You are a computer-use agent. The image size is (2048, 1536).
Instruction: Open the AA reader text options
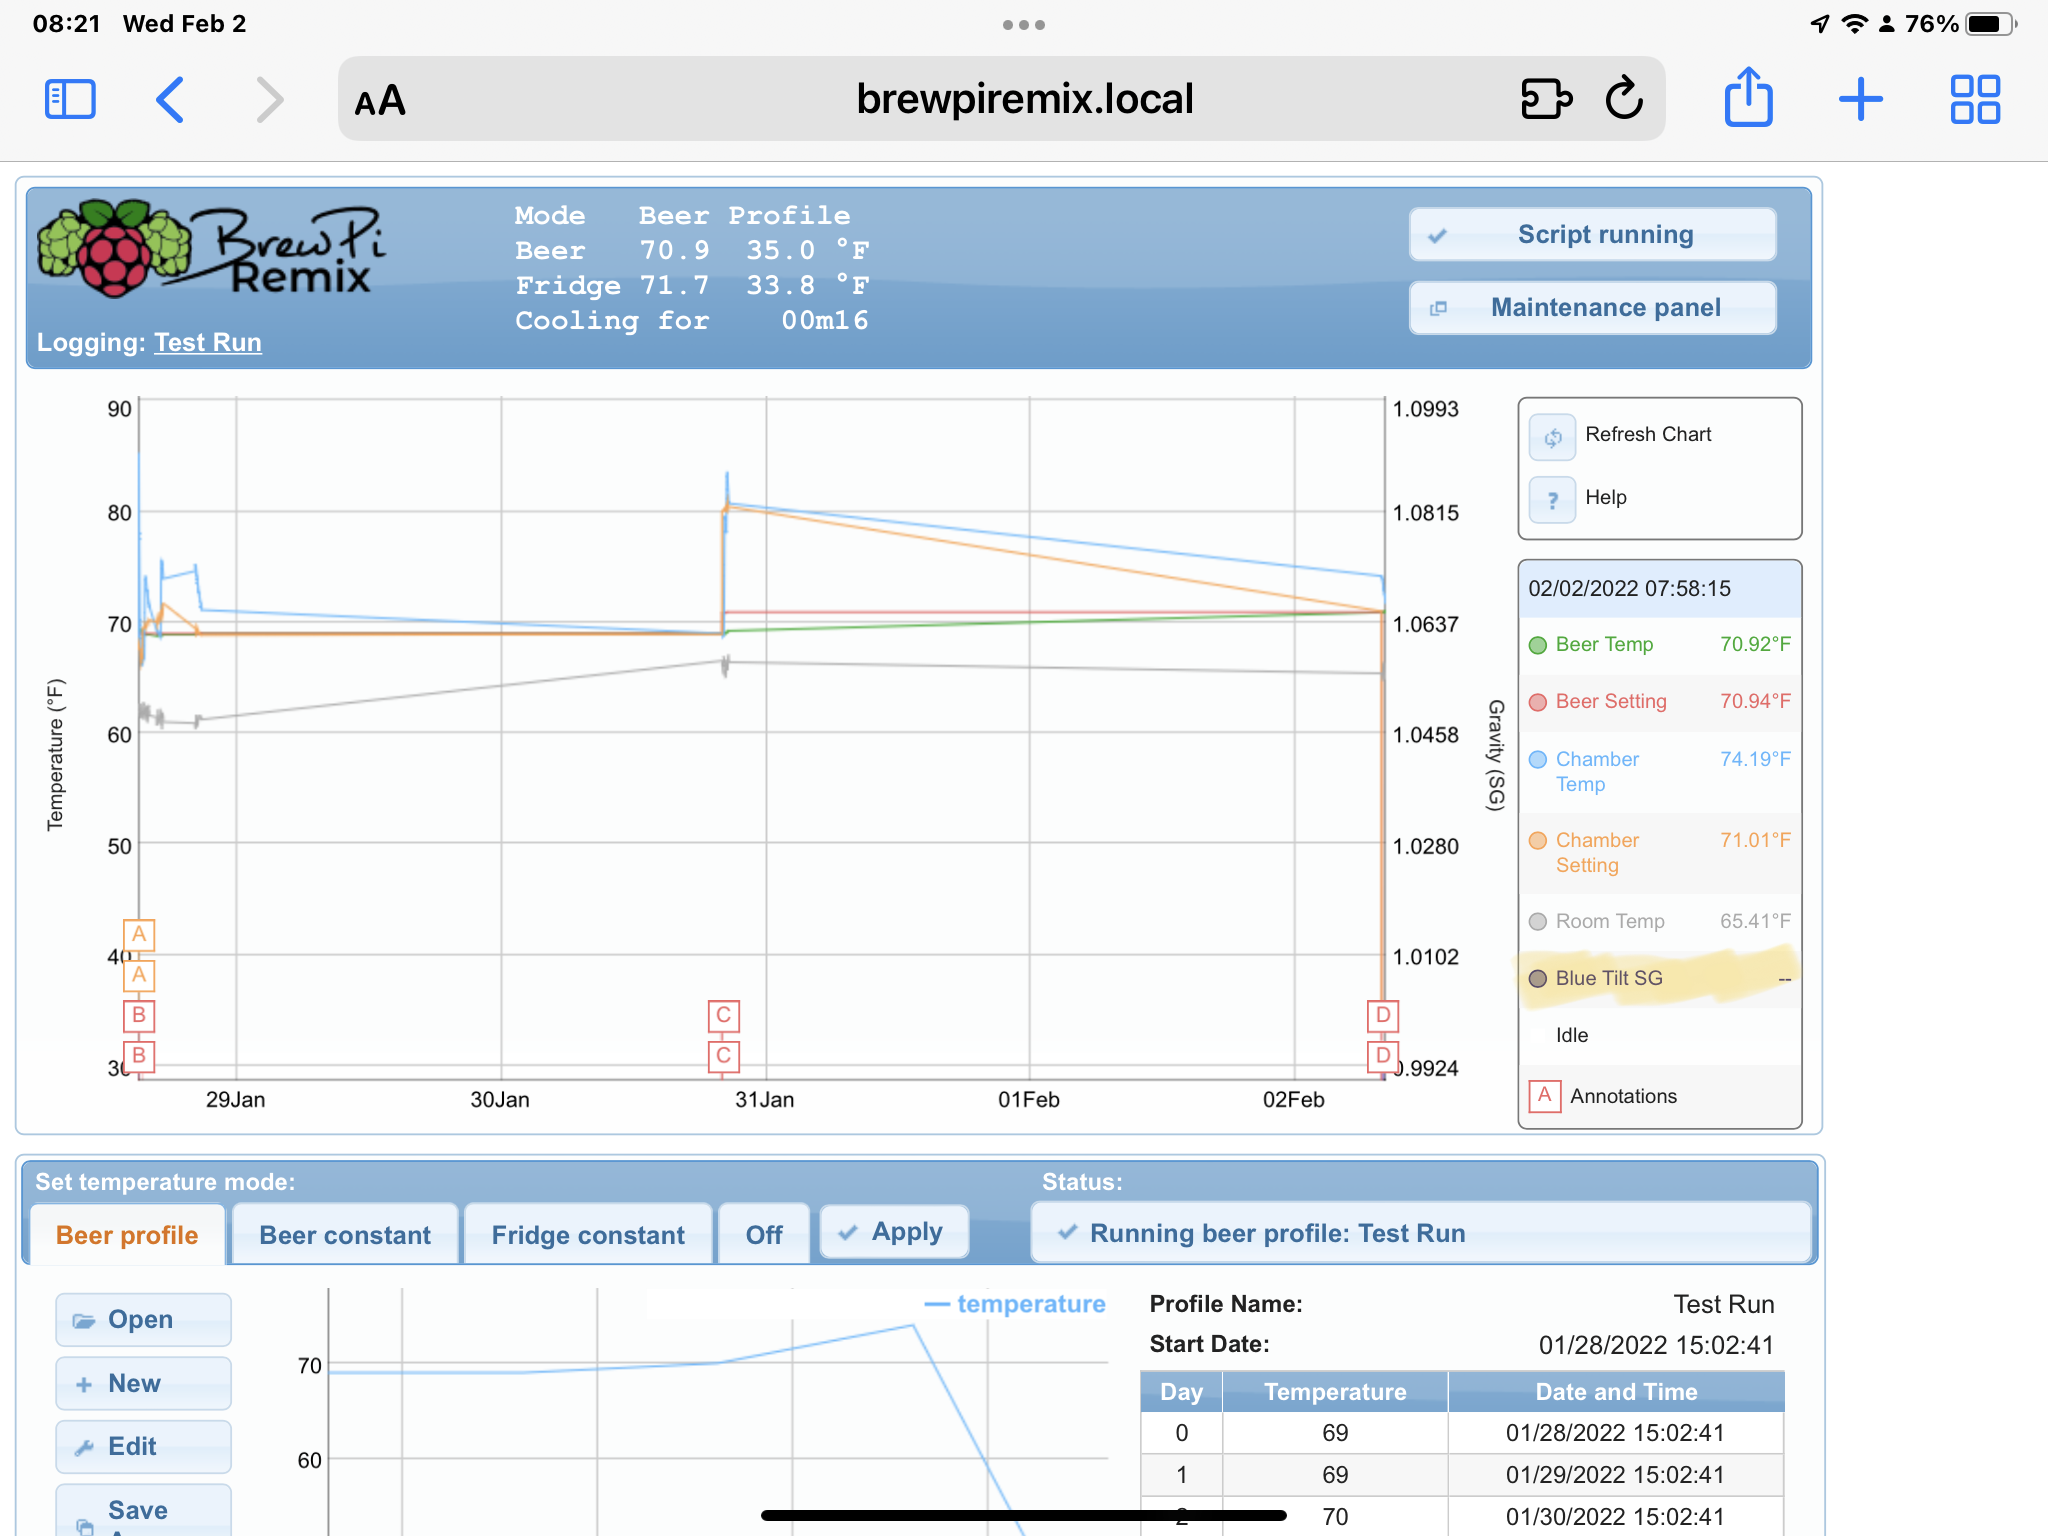click(x=380, y=100)
